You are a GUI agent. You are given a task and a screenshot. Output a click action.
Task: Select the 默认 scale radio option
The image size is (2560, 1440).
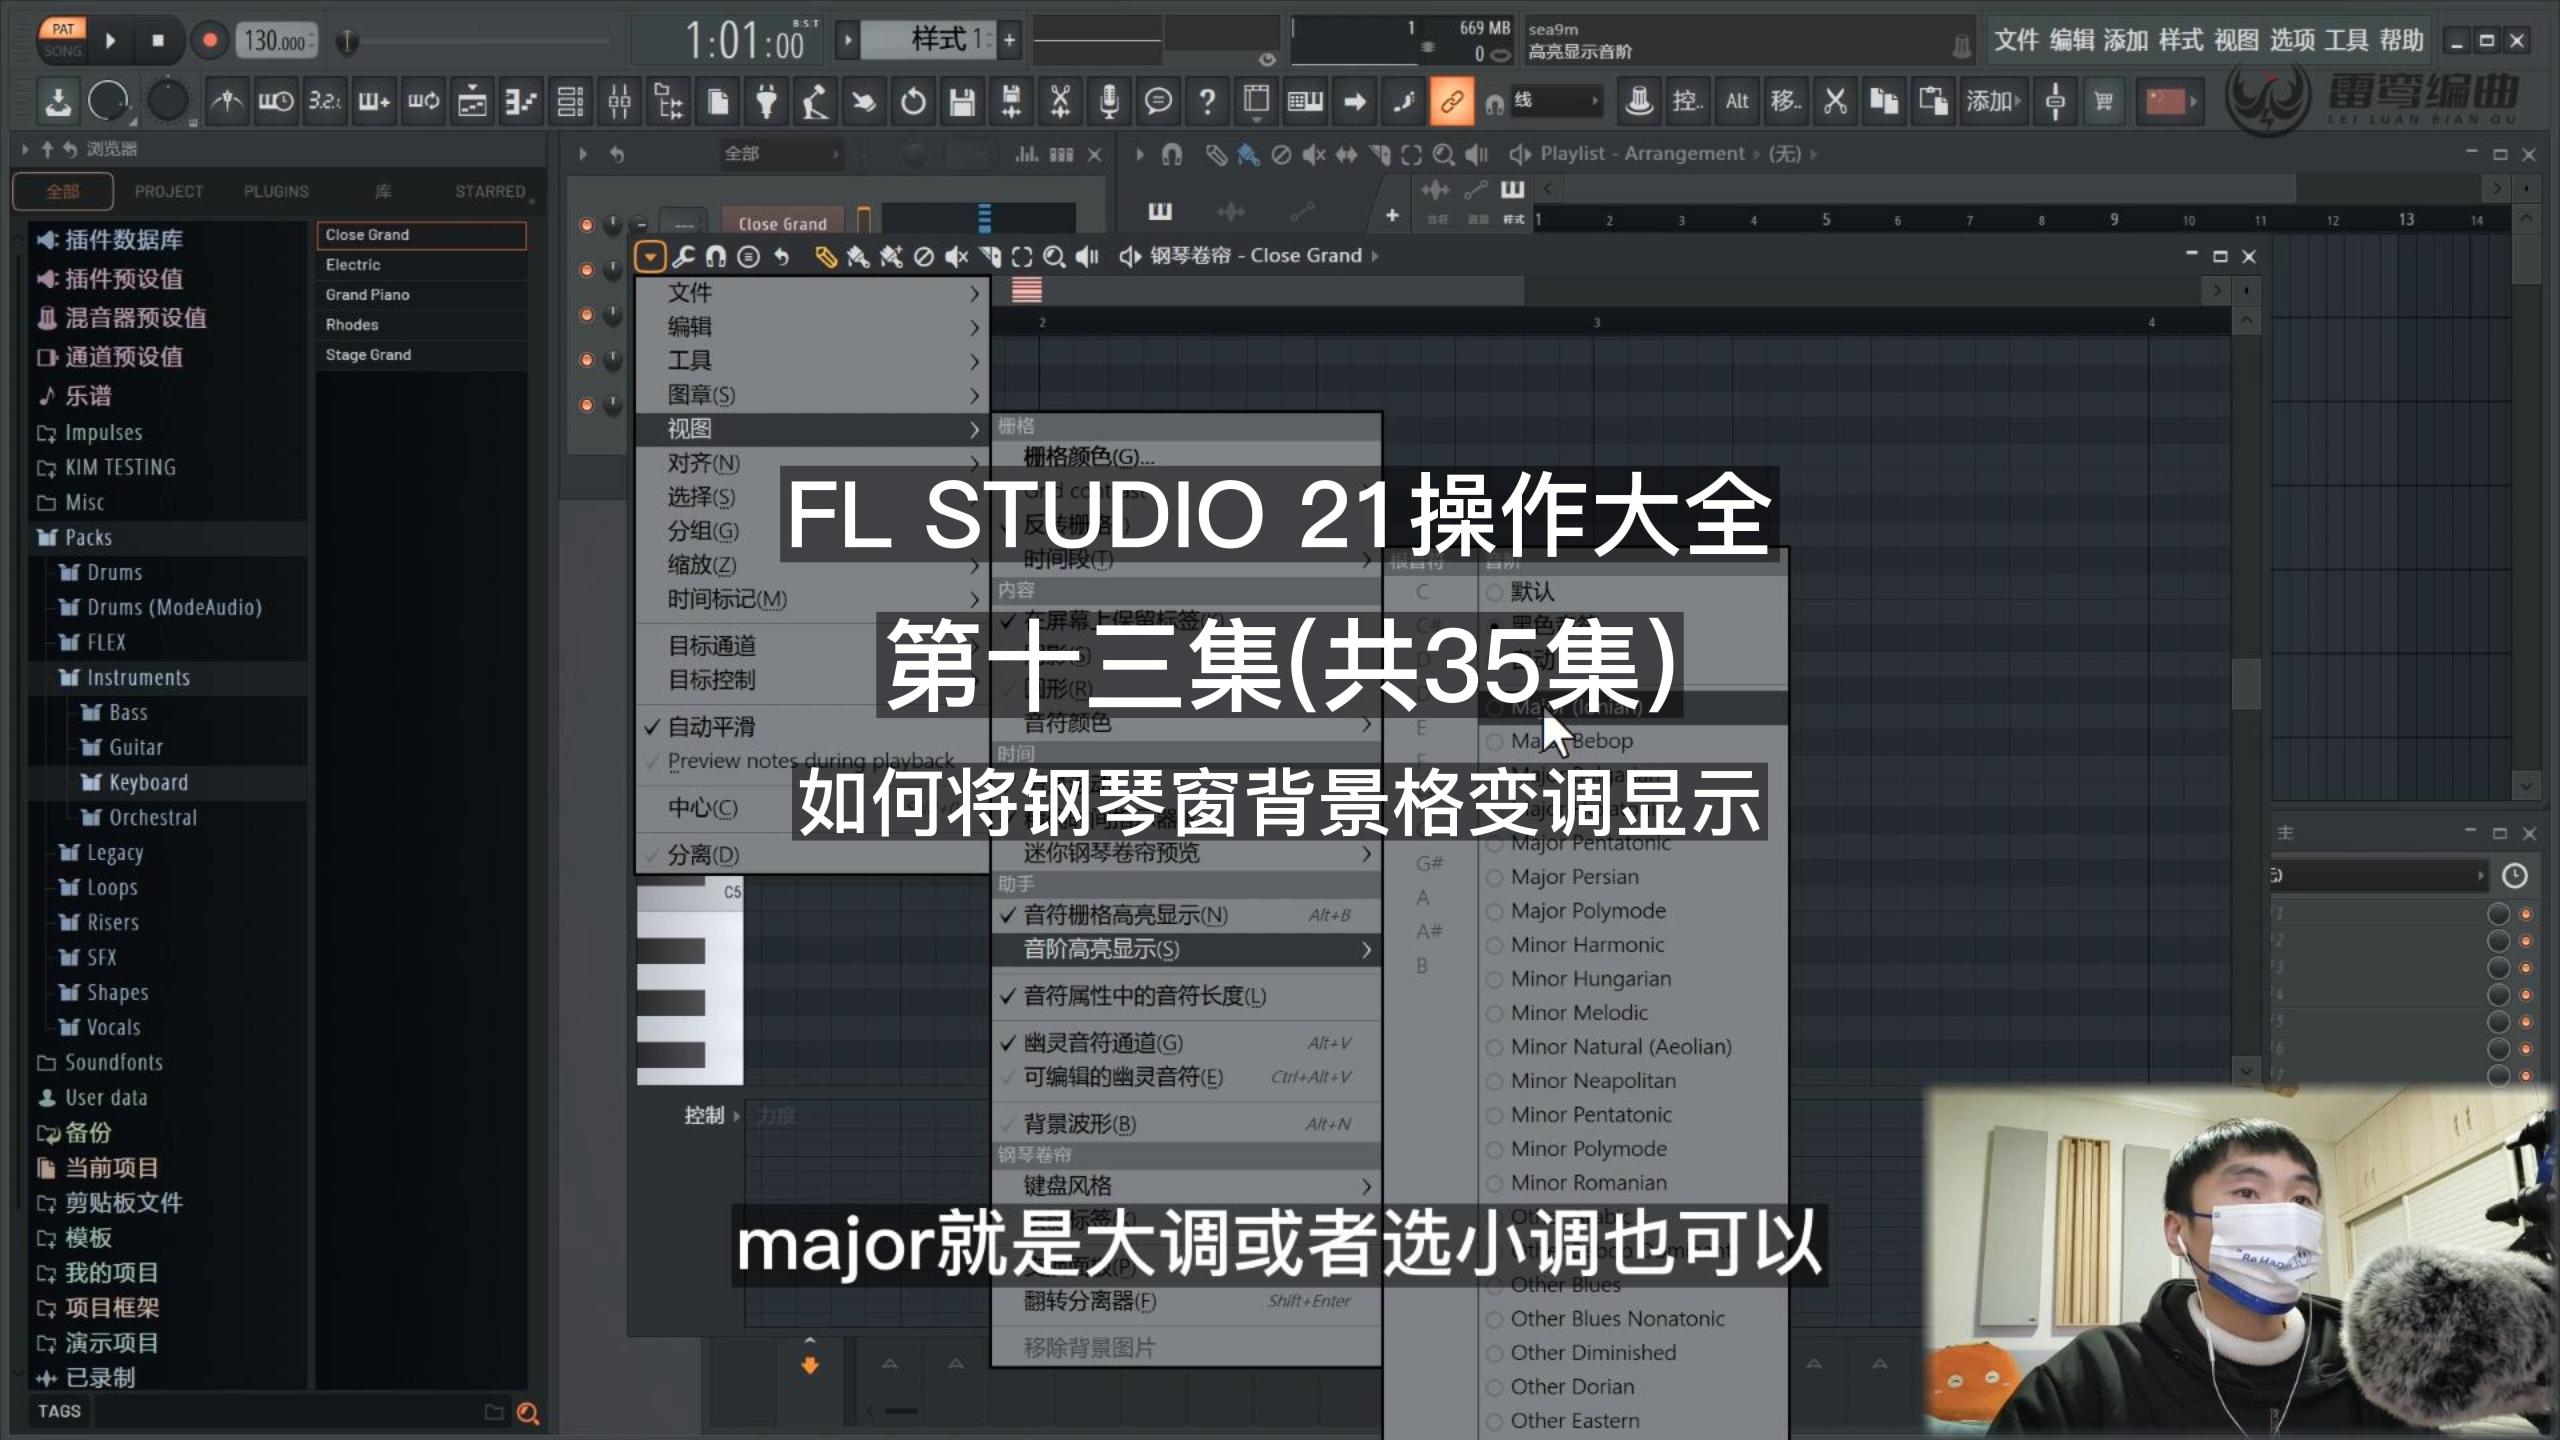pyautogui.click(x=1632, y=592)
